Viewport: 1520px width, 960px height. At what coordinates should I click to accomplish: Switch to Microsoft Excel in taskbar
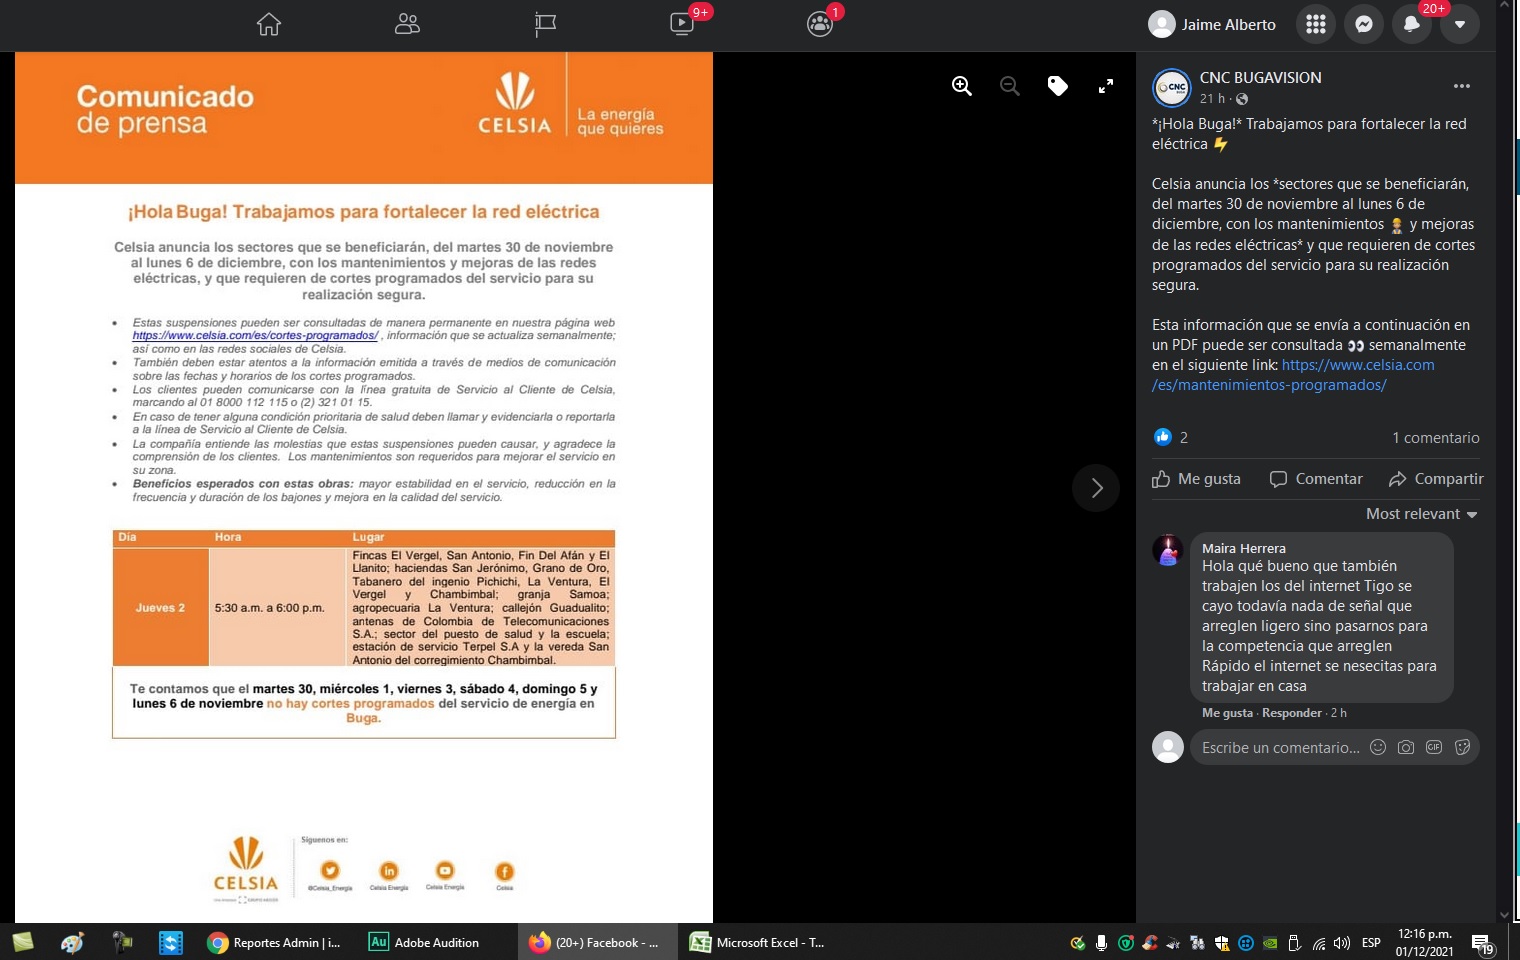click(758, 942)
